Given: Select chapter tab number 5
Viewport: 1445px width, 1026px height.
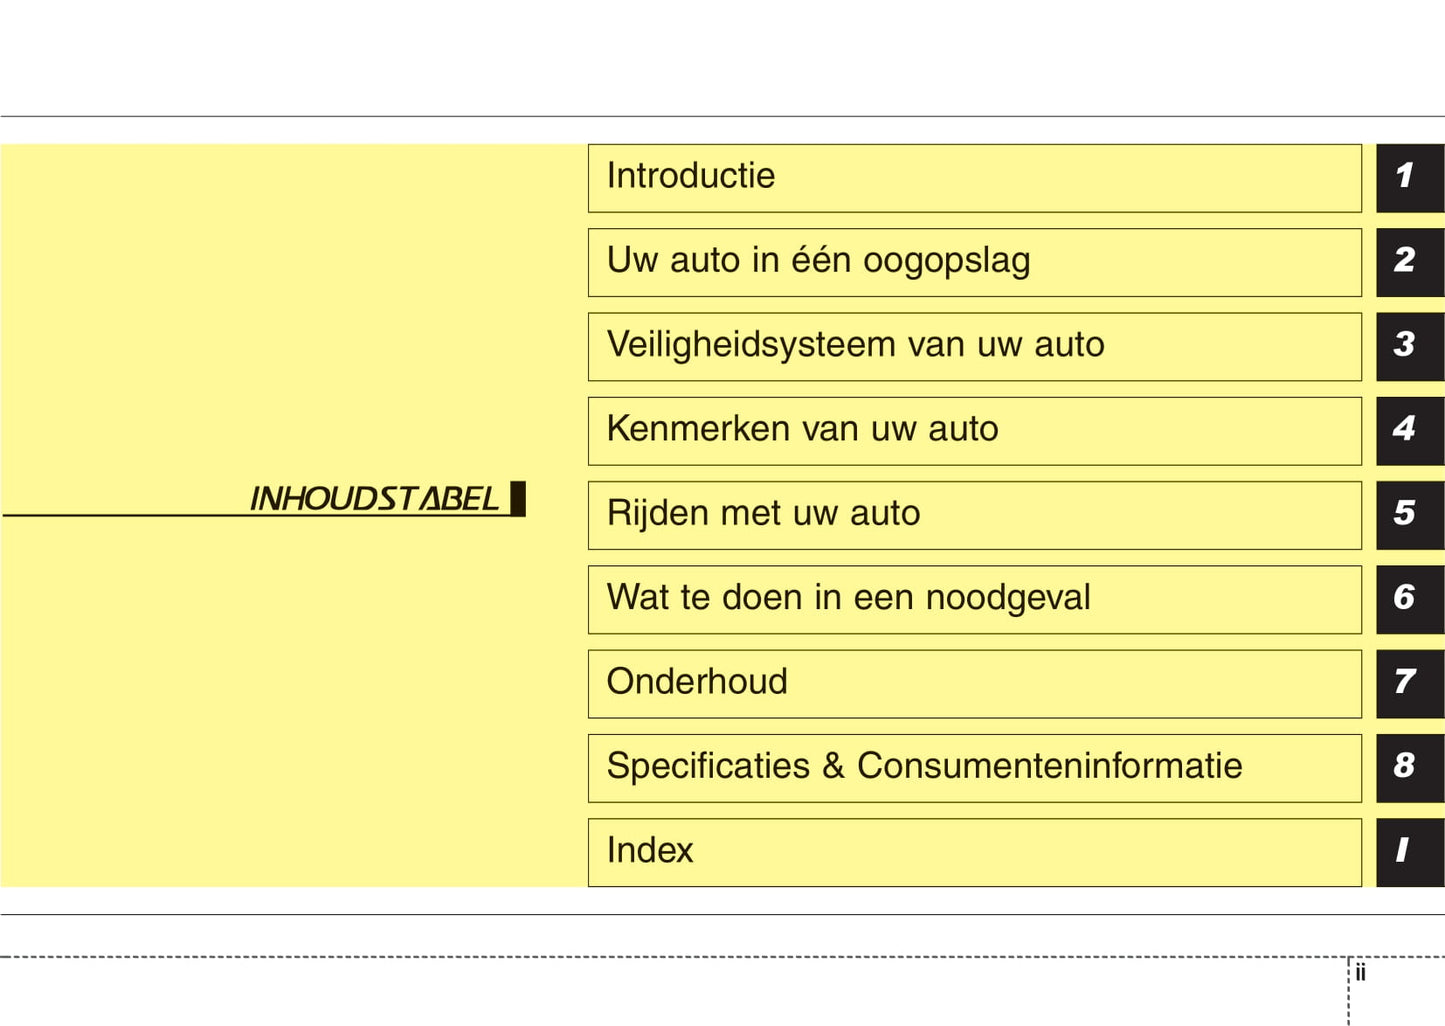Looking at the screenshot, I should [1409, 514].
